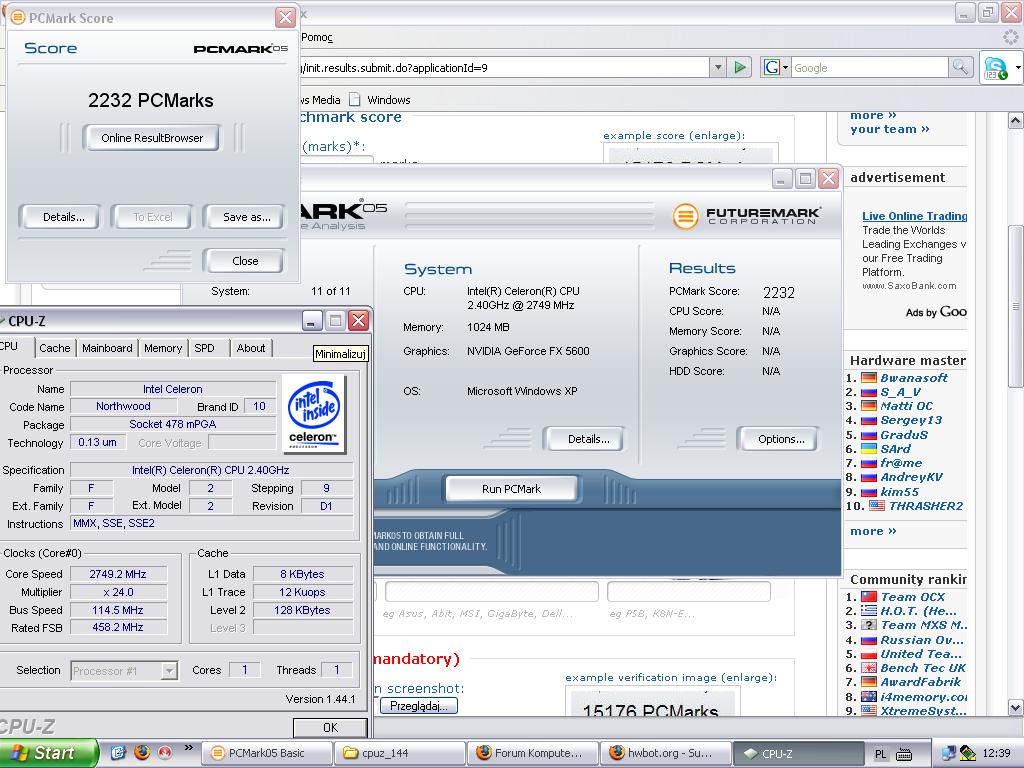Click the page scrollbar down arrow
This screenshot has height=768, width=1024.
click(x=1016, y=707)
